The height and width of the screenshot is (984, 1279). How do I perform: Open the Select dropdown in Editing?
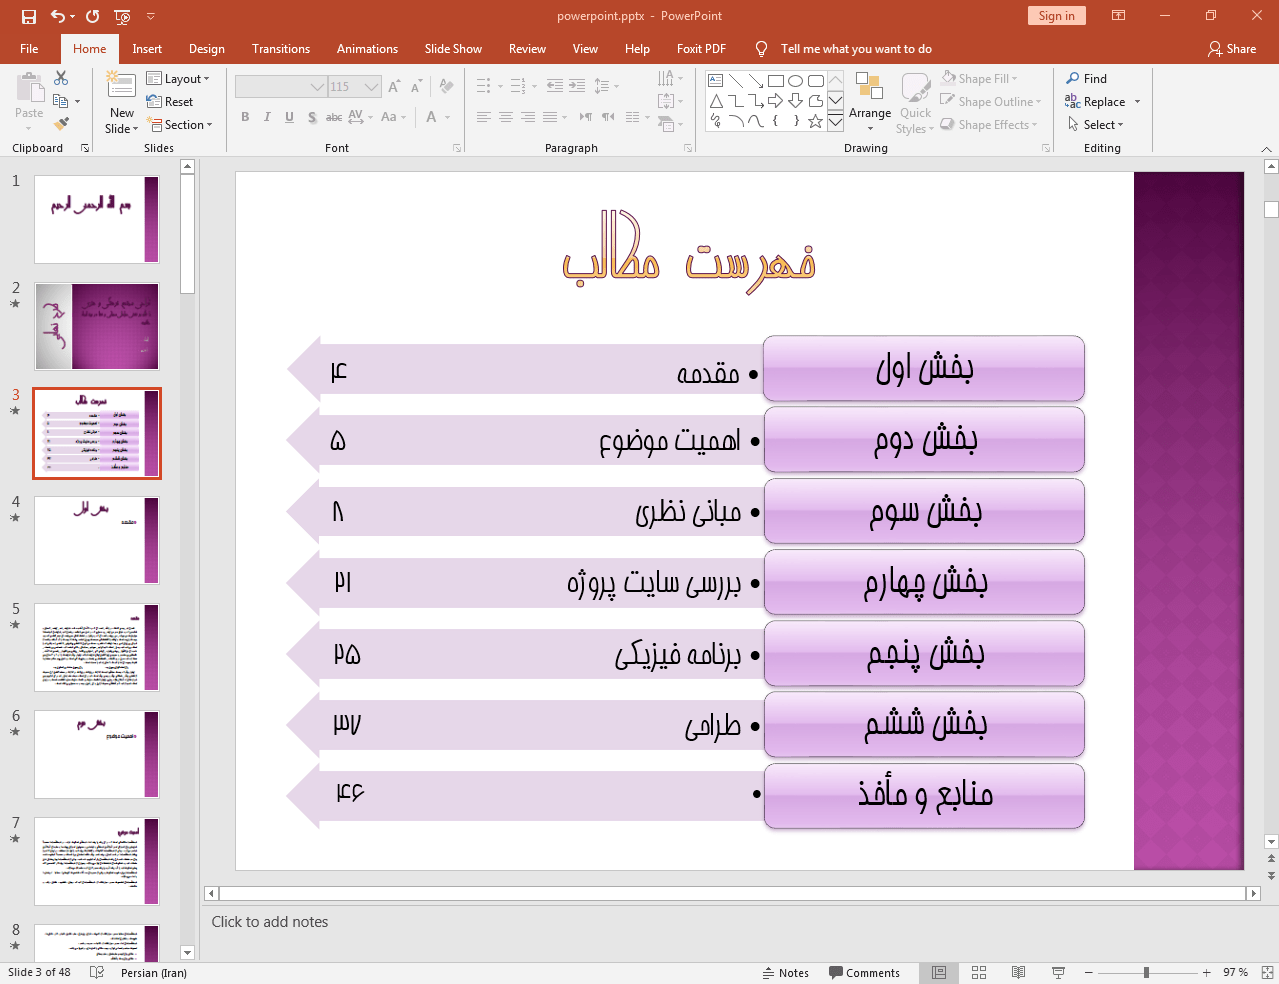[1096, 124]
